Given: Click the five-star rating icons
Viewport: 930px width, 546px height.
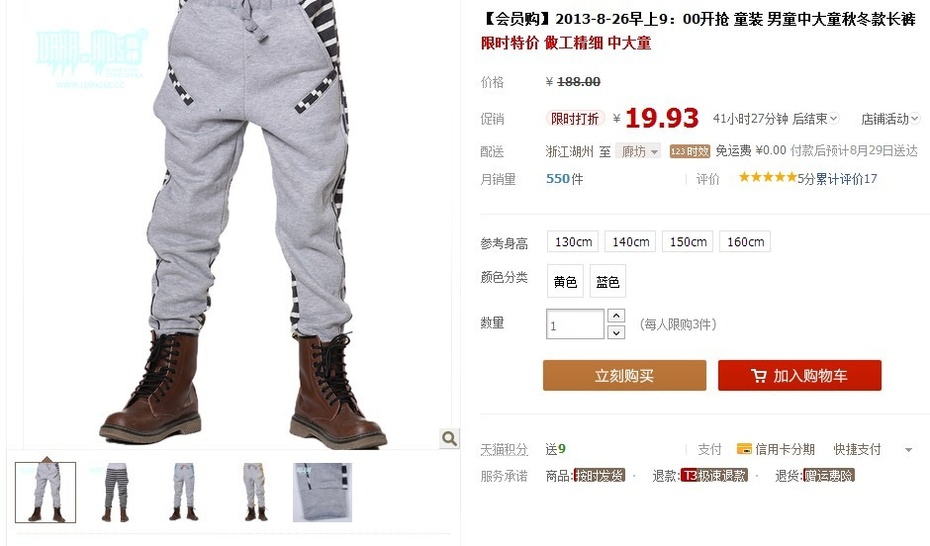Looking at the screenshot, I should (x=767, y=177).
